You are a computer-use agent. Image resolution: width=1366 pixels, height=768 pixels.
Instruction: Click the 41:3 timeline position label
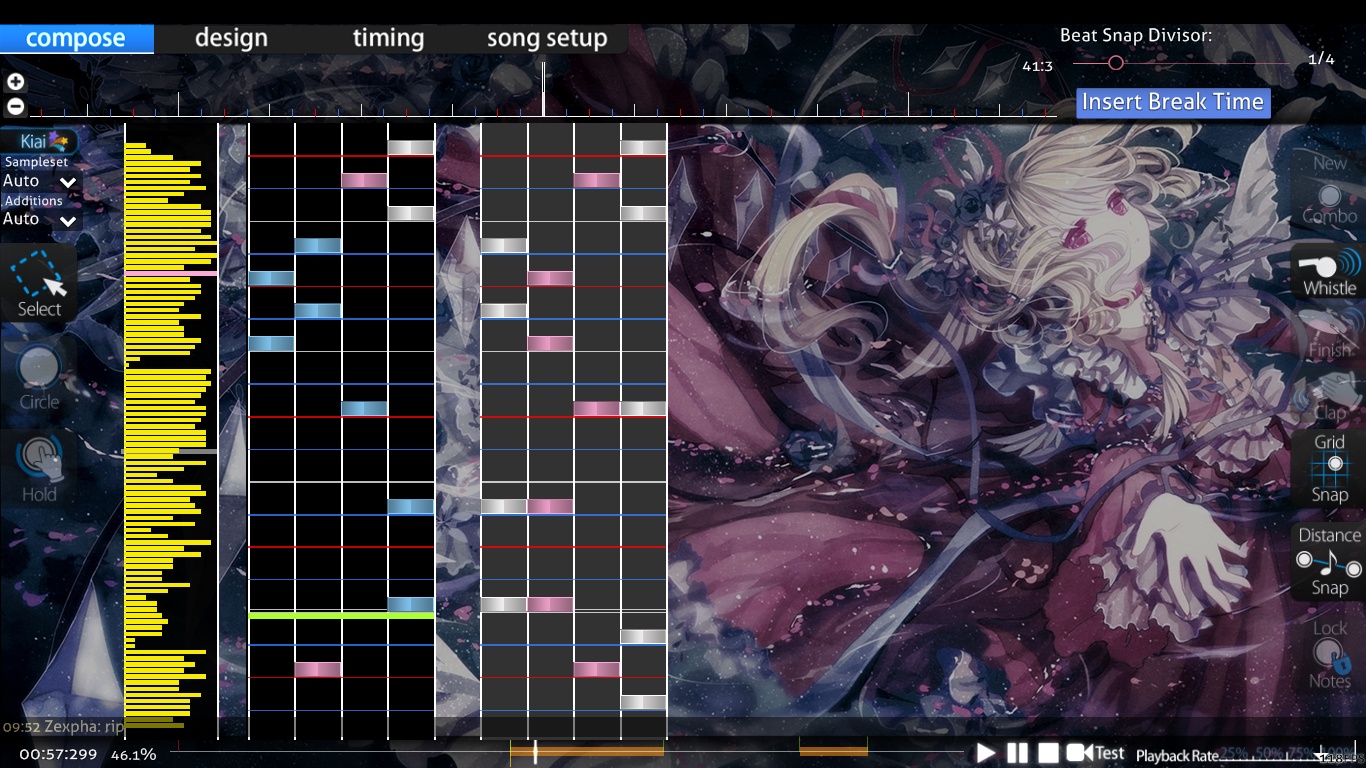coord(1037,66)
